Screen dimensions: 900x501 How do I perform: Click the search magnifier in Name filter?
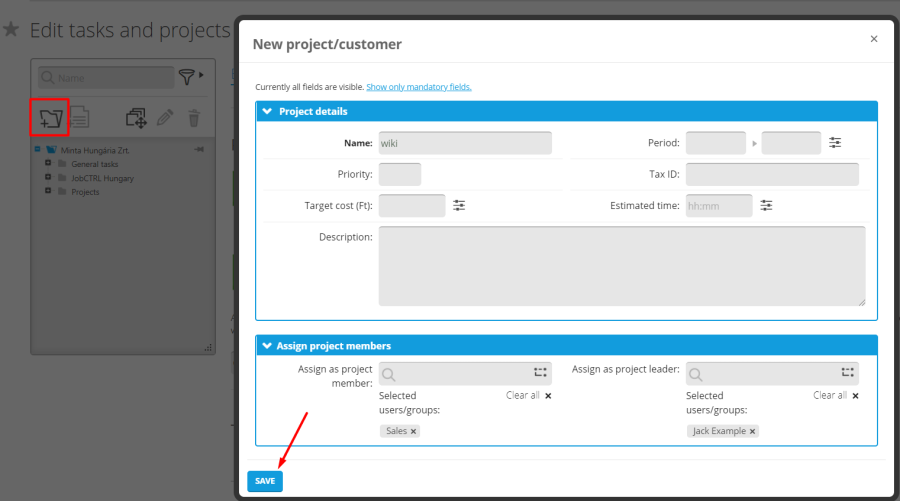coord(48,77)
